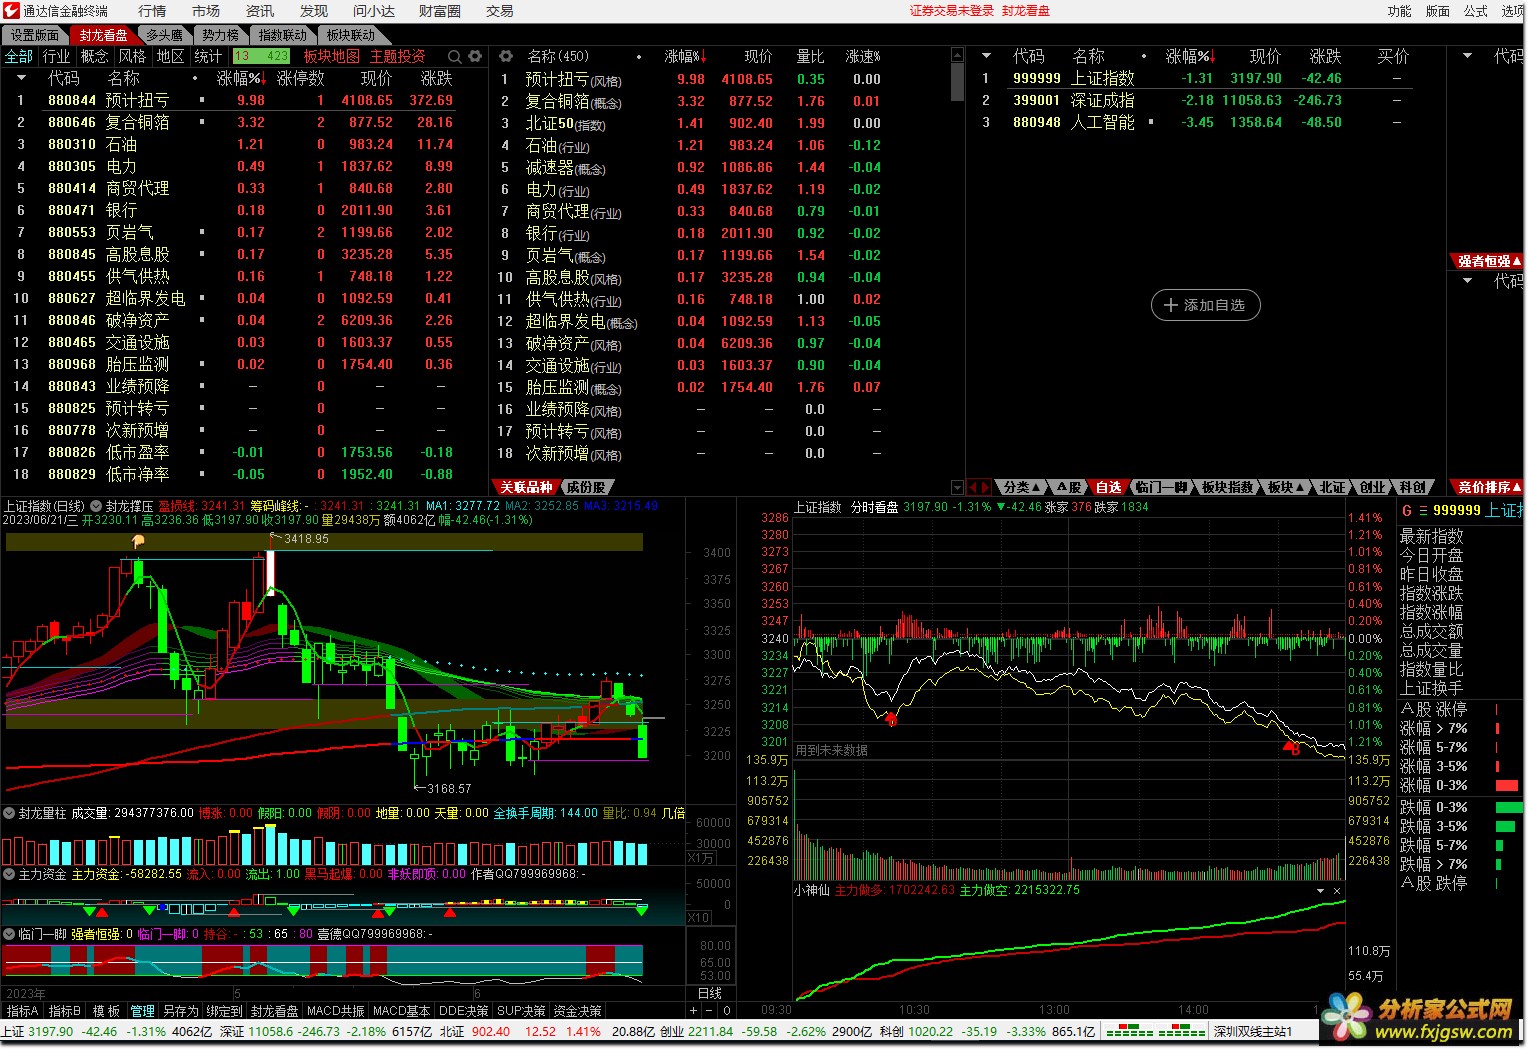Screen dimensions: 1529x1049
Task: Open sector list settings gear icon
Action: point(475,56)
